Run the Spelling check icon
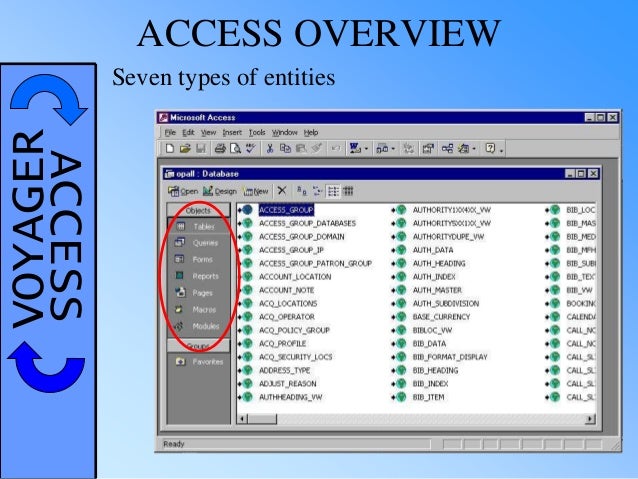638x479 pixels. point(250,148)
